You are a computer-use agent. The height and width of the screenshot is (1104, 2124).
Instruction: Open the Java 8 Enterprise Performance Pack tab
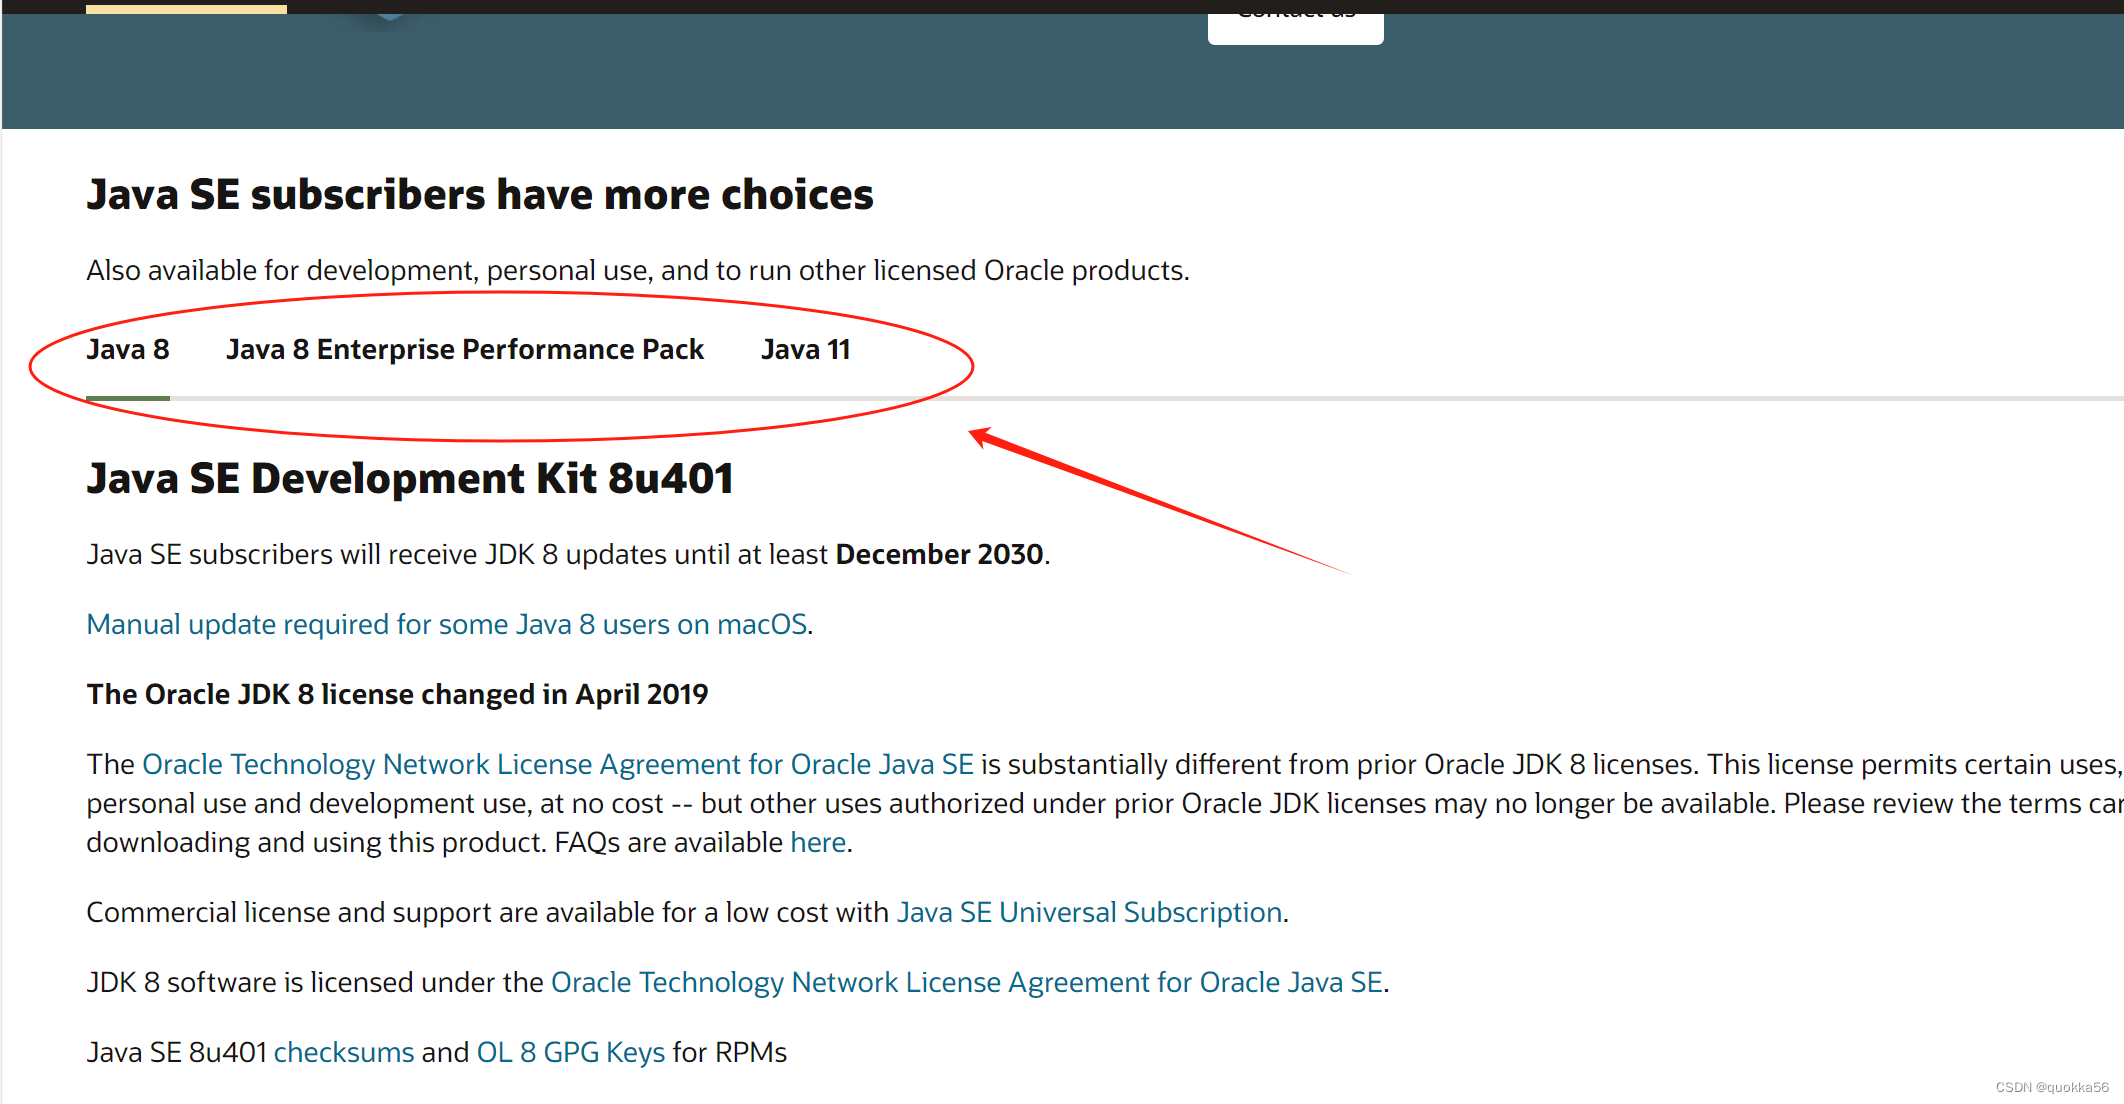tap(465, 350)
